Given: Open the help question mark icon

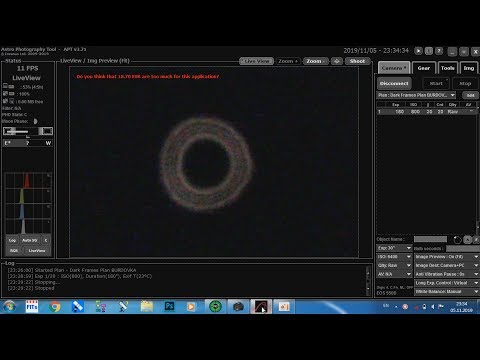Looking at the screenshot, I should point(439,51).
